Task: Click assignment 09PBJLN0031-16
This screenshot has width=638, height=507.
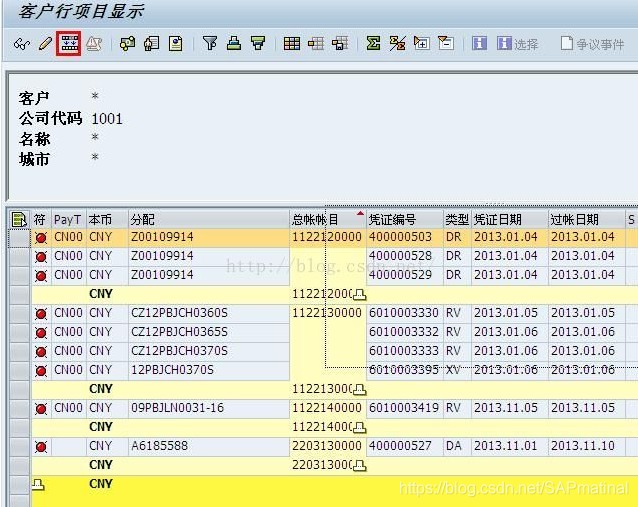Action: [x=177, y=408]
